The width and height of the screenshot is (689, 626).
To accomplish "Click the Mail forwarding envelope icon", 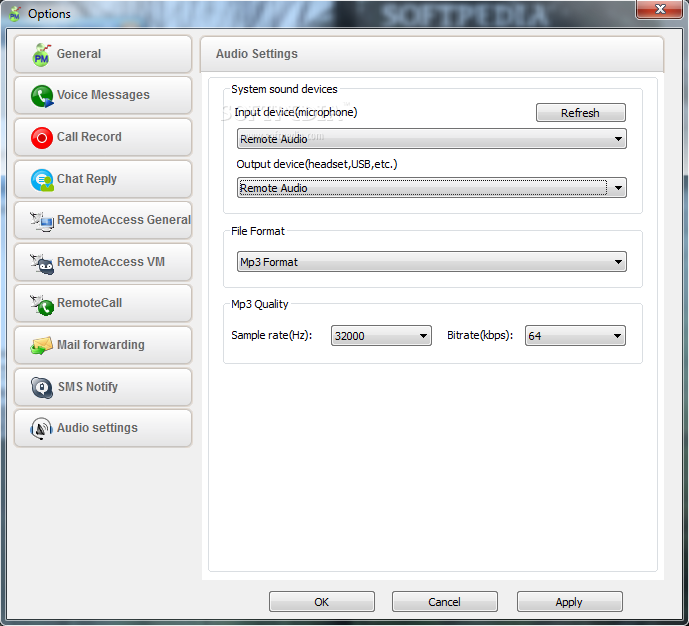I will [x=42, y=346].
